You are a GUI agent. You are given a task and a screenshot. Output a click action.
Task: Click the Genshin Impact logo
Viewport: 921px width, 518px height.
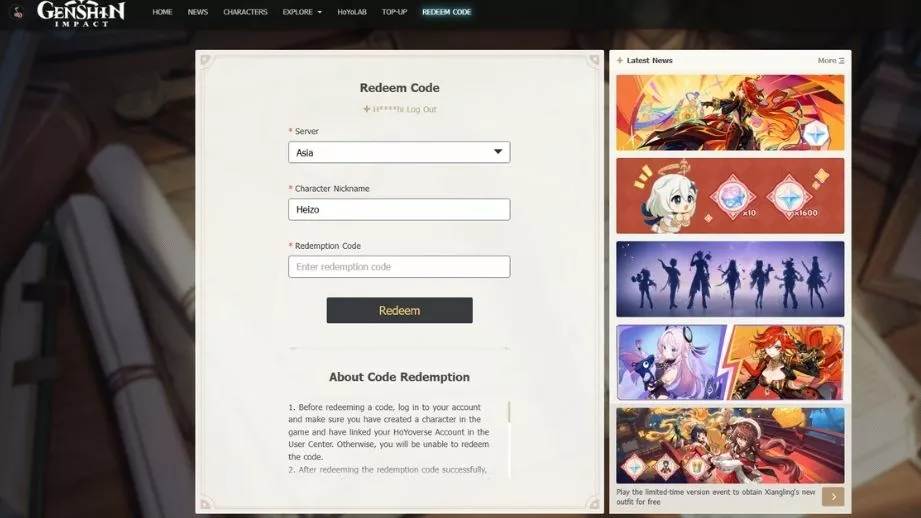(x=81, y=13)
